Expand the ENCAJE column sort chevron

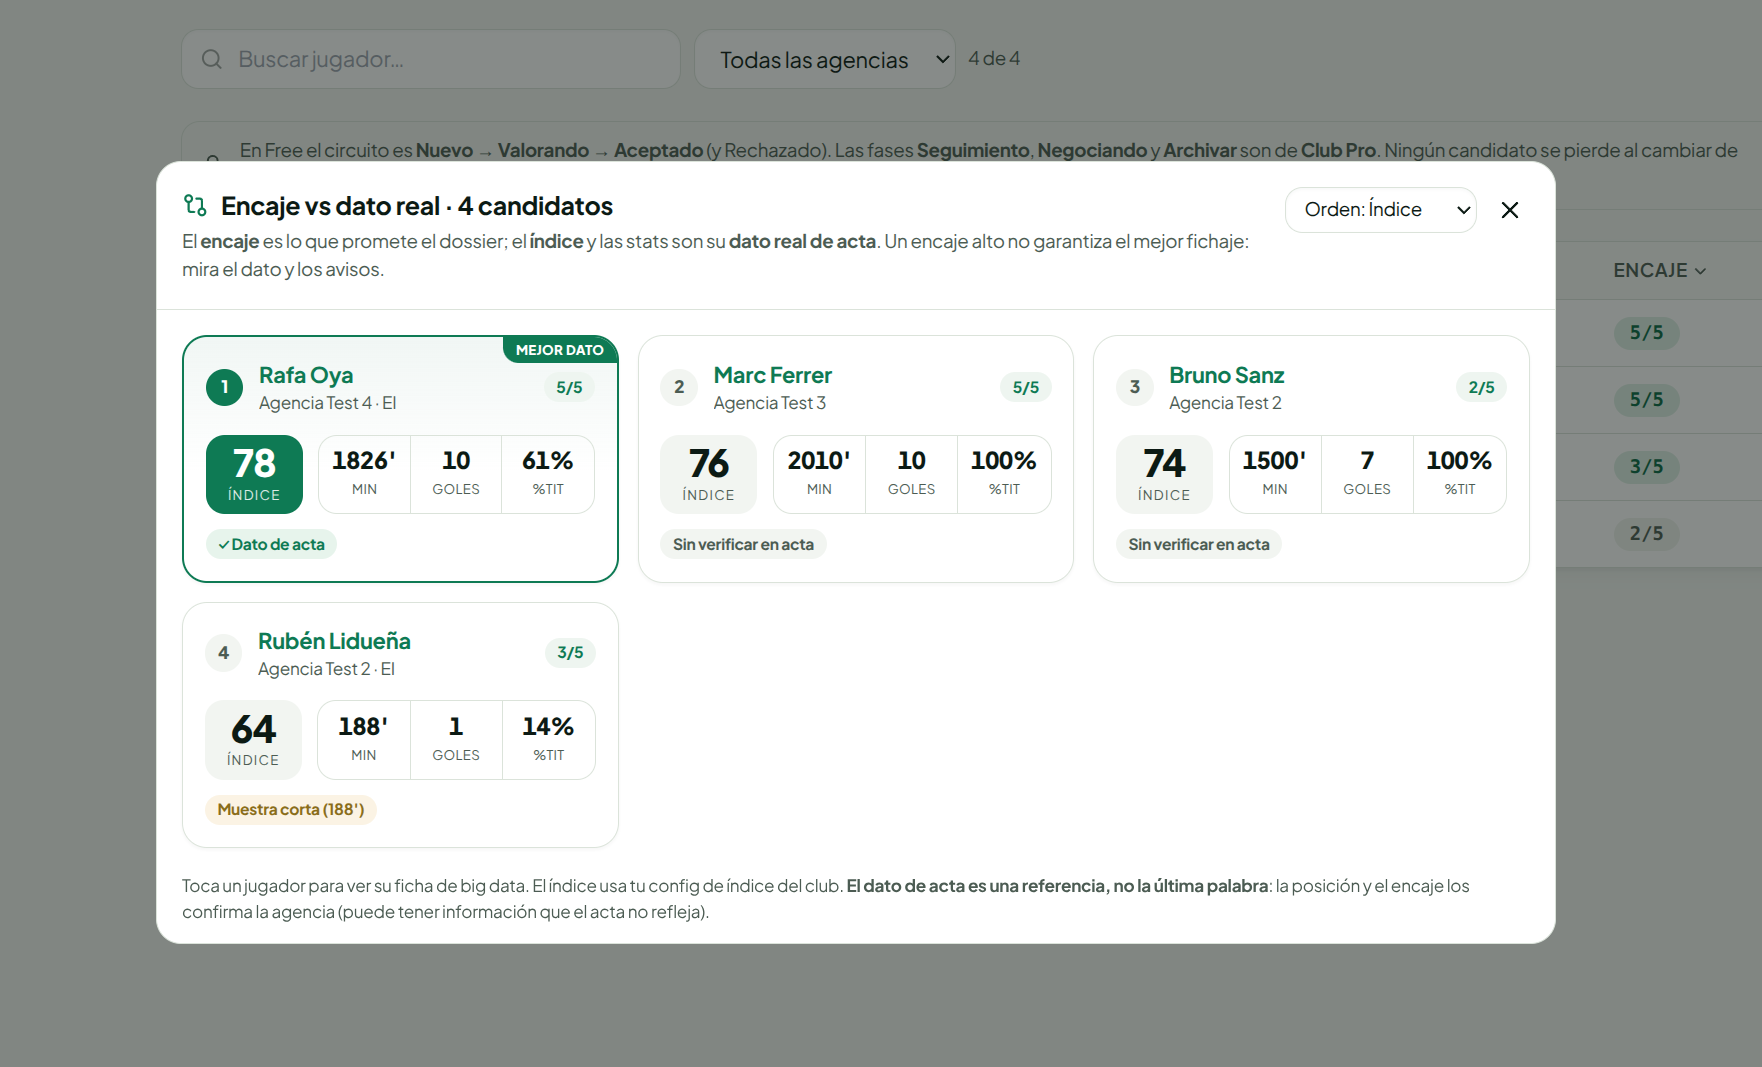1700,271
